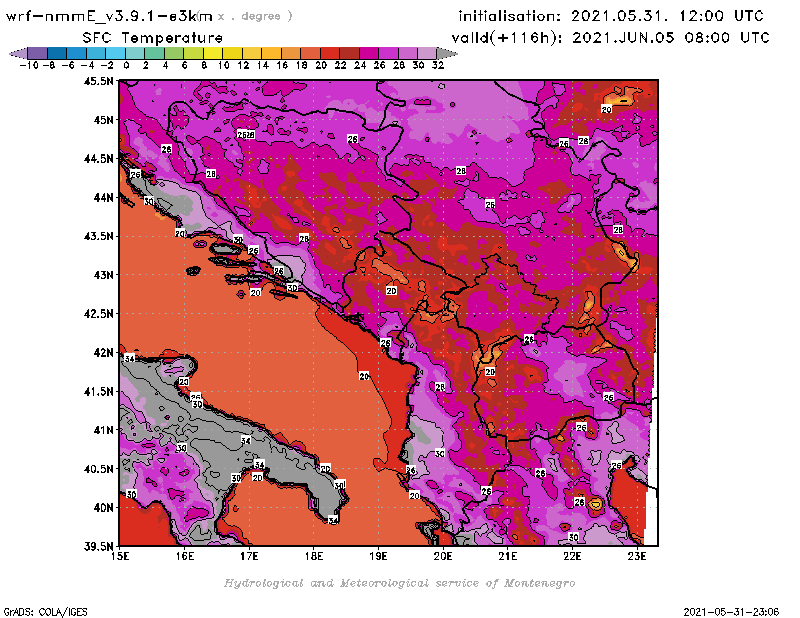This screenshot has height=618, width=800.
Task: Click the 45.5N latitude label
Action: [x=99, y=81]
